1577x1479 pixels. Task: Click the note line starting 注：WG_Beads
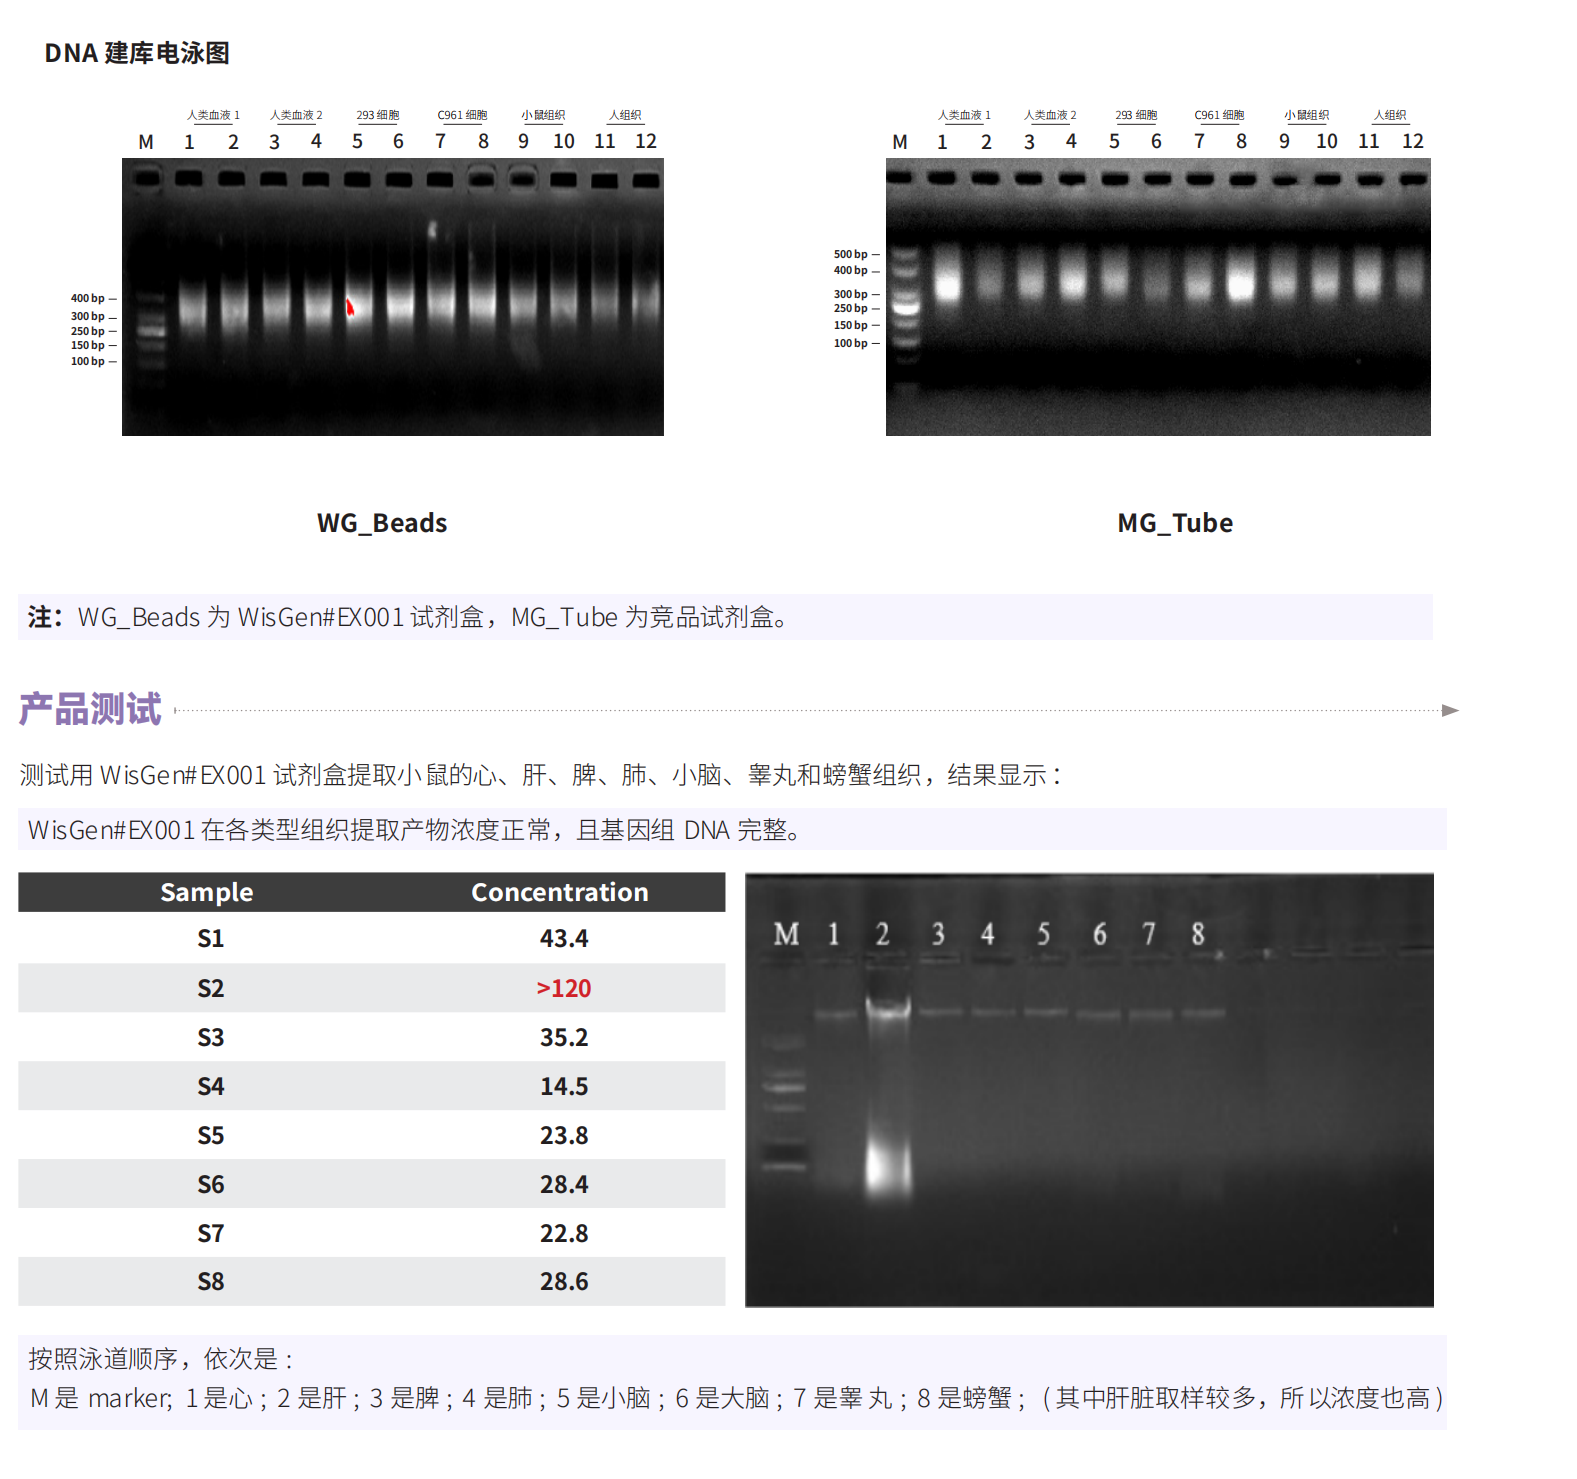(x=408, y=617)
